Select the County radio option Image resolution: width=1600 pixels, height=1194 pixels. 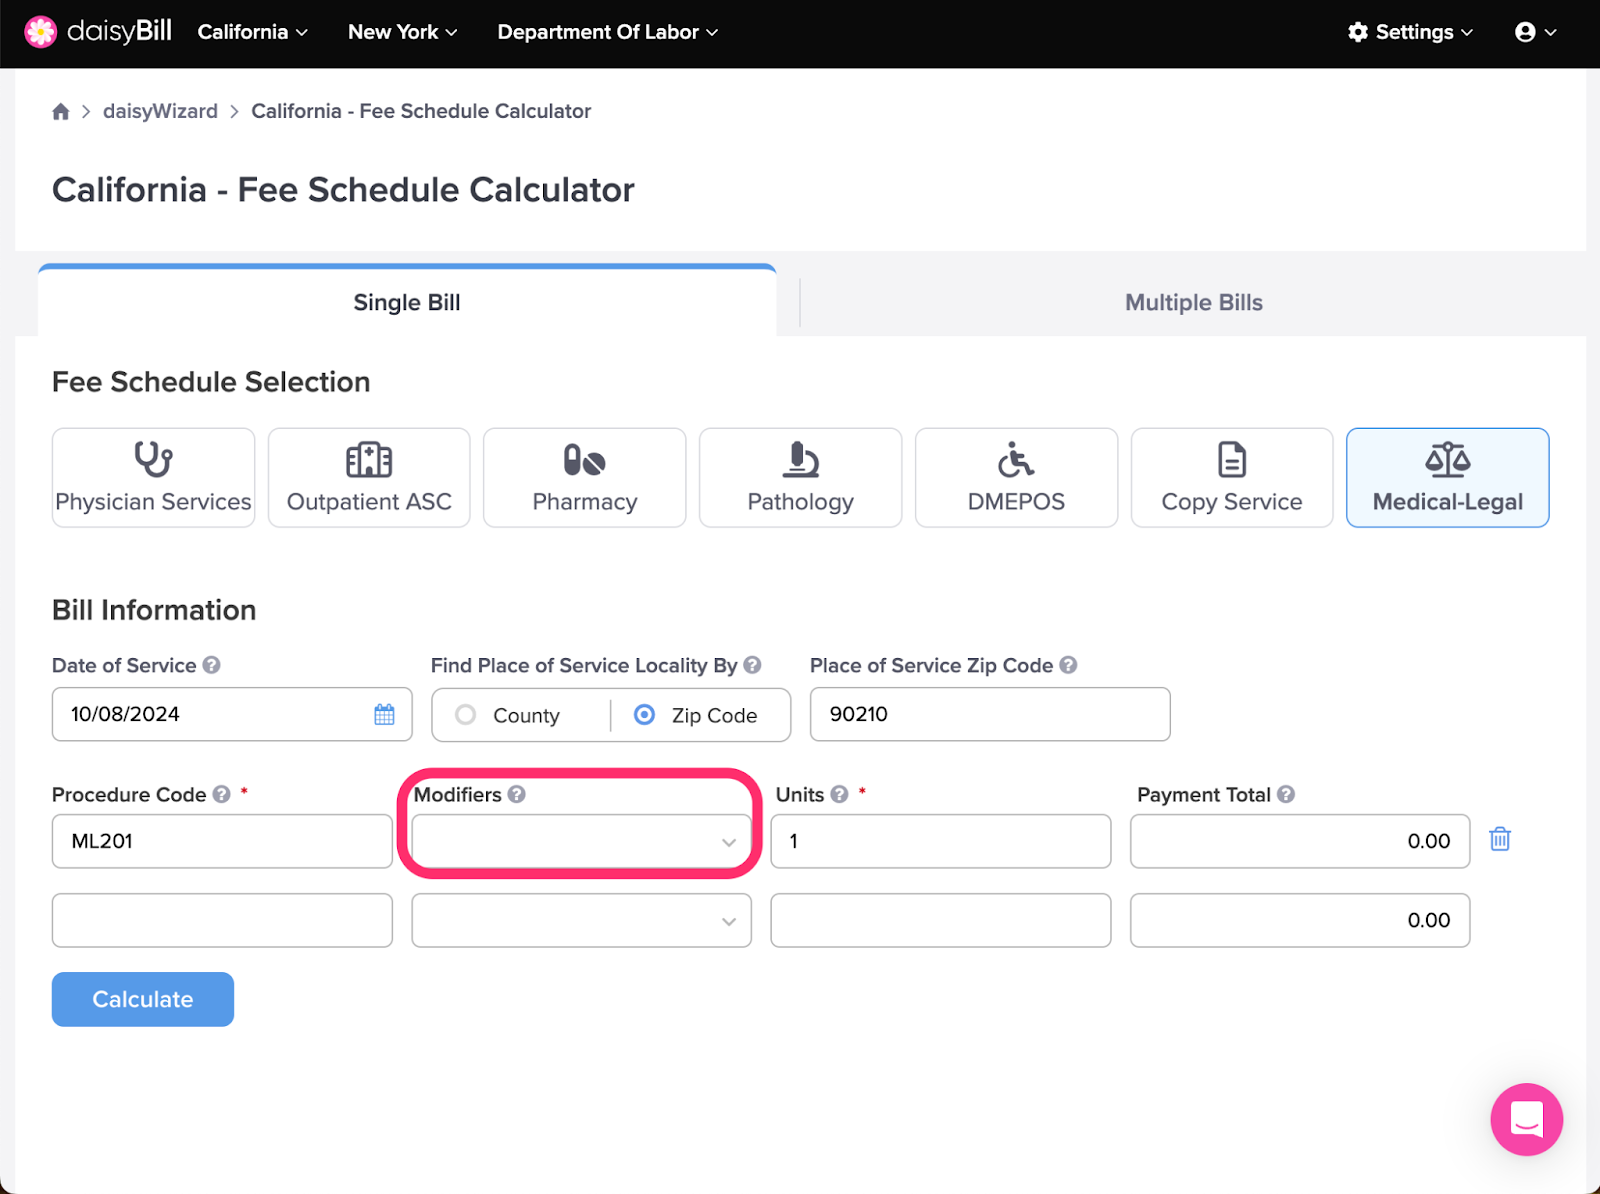(465, 715)
